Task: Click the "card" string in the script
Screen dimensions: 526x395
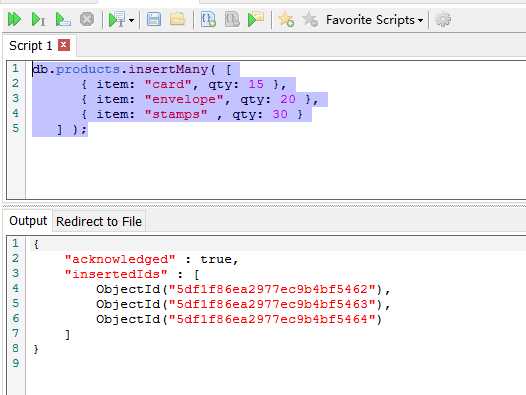Action: 169,84
